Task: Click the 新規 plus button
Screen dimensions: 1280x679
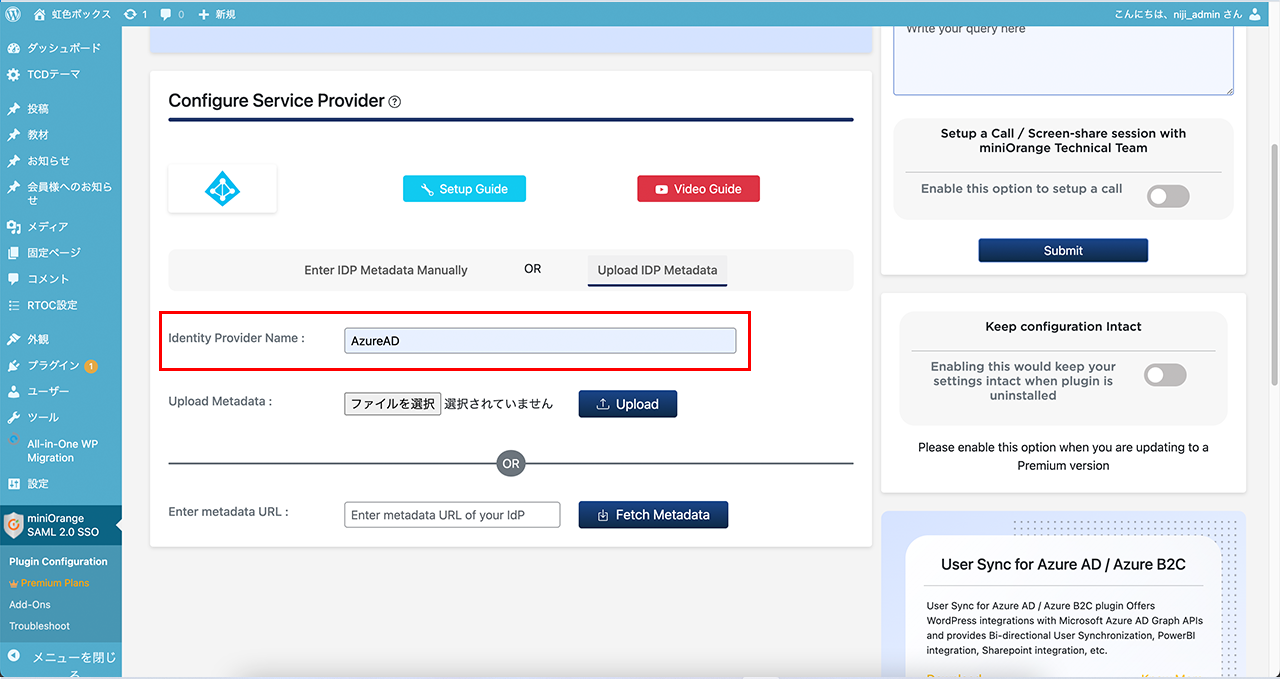Action: click(217, 14)
